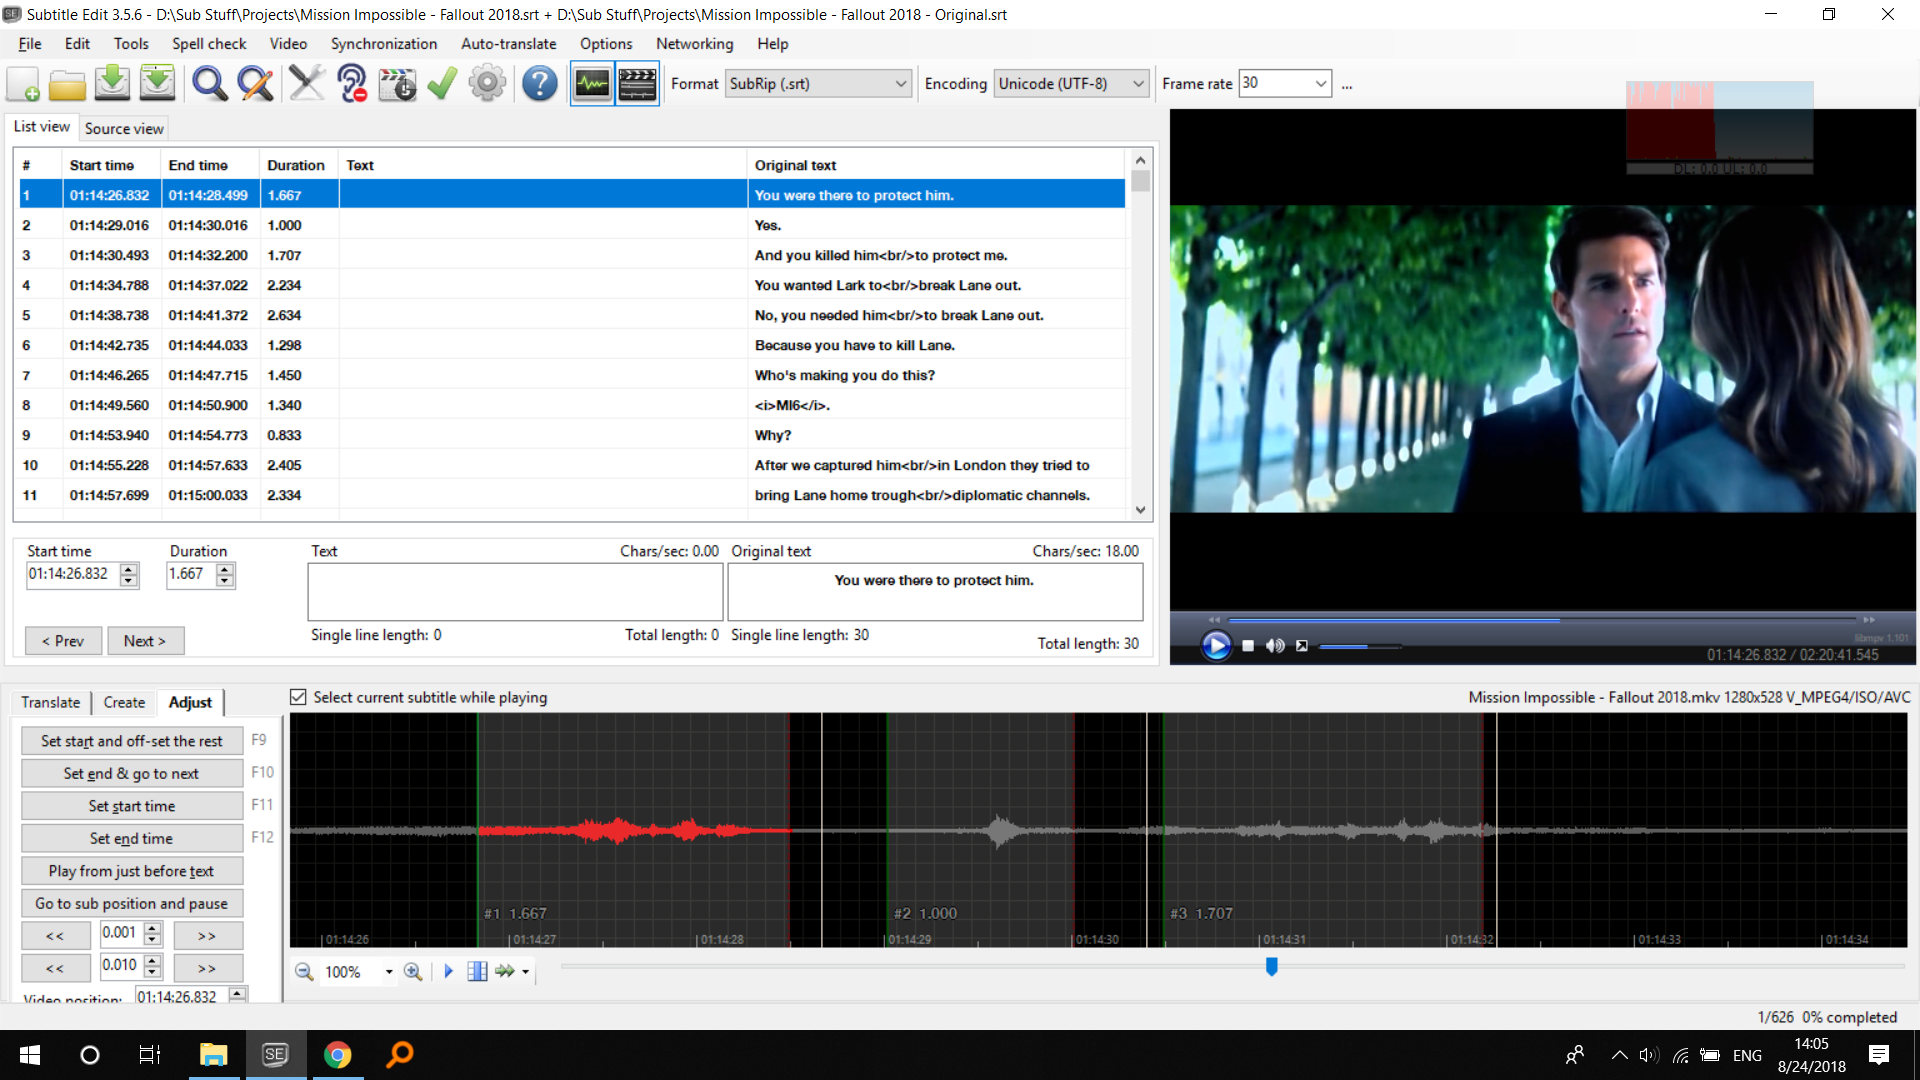Screen dimensions: 1920x1080
Task: Adjust the video volume slider
Action: tap(1359, 647)
